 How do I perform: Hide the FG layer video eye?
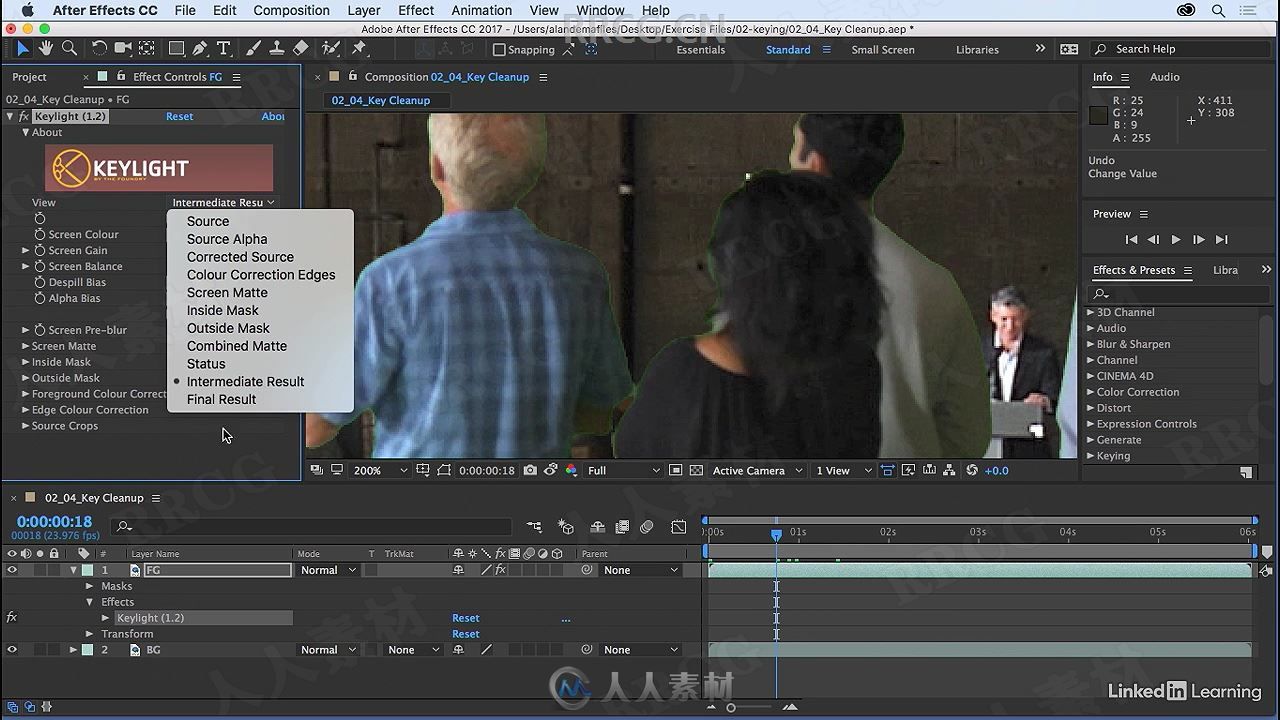[x=12, y=570]
